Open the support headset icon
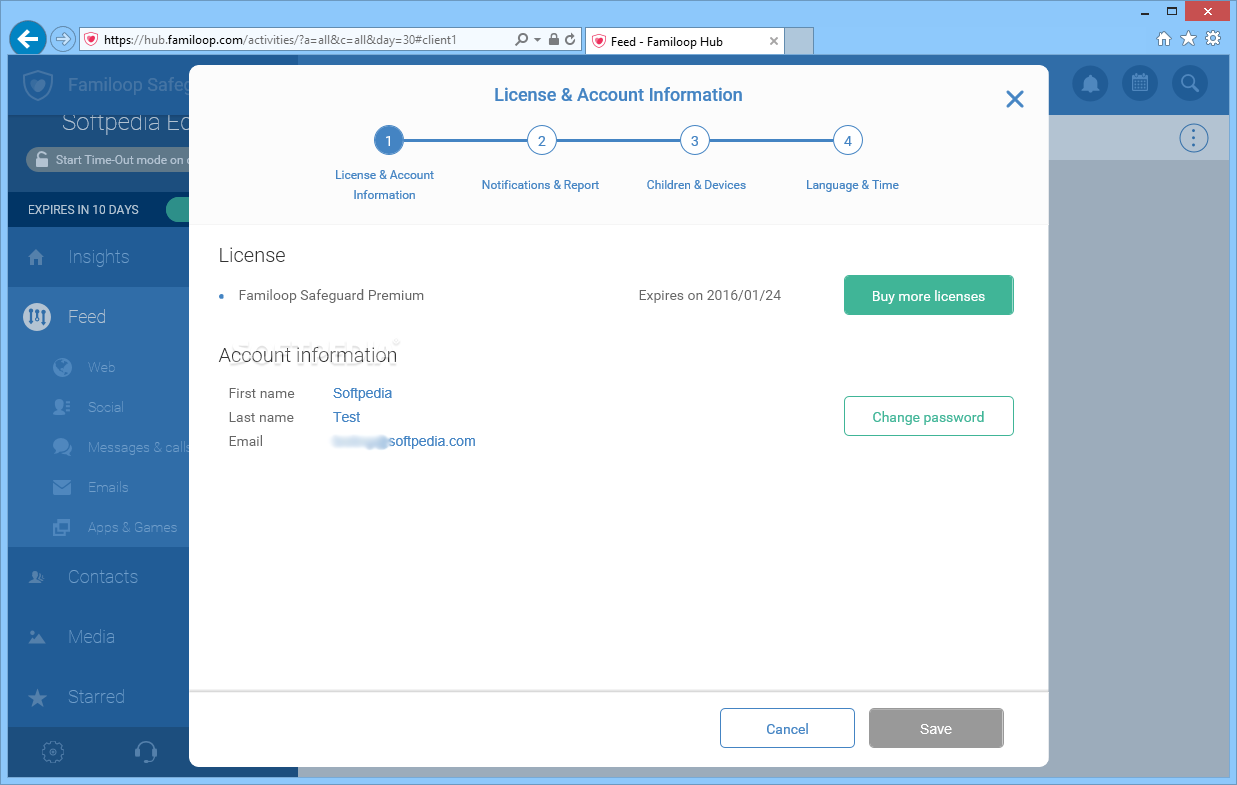 145,751
